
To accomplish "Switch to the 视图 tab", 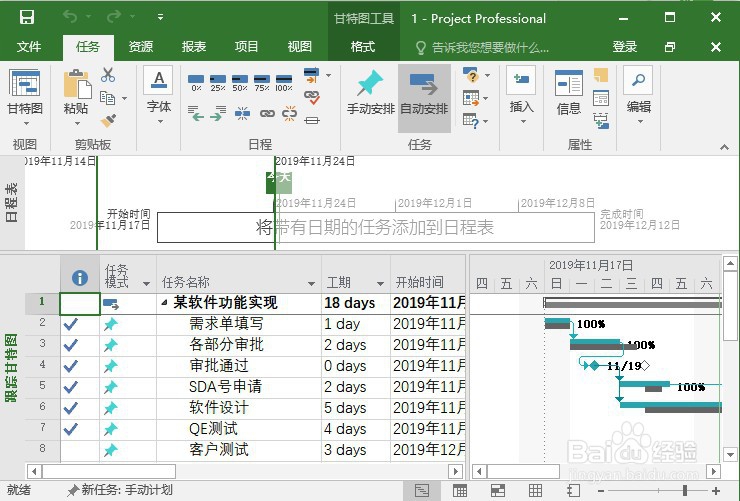I will pos(299,47).
